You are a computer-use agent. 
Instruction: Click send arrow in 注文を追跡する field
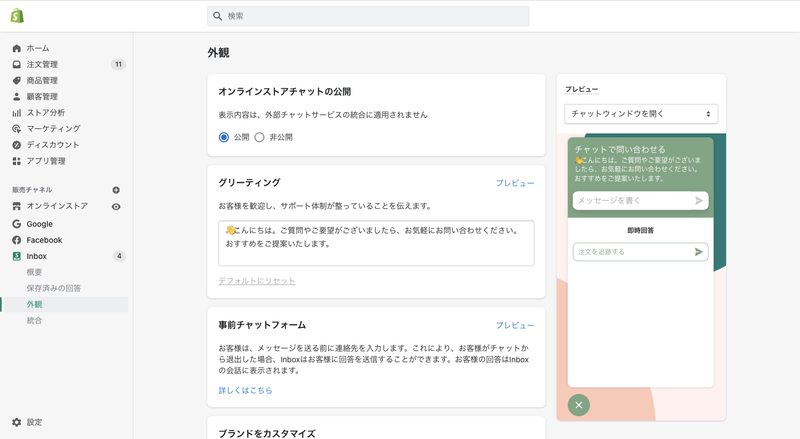pos(698,252)
